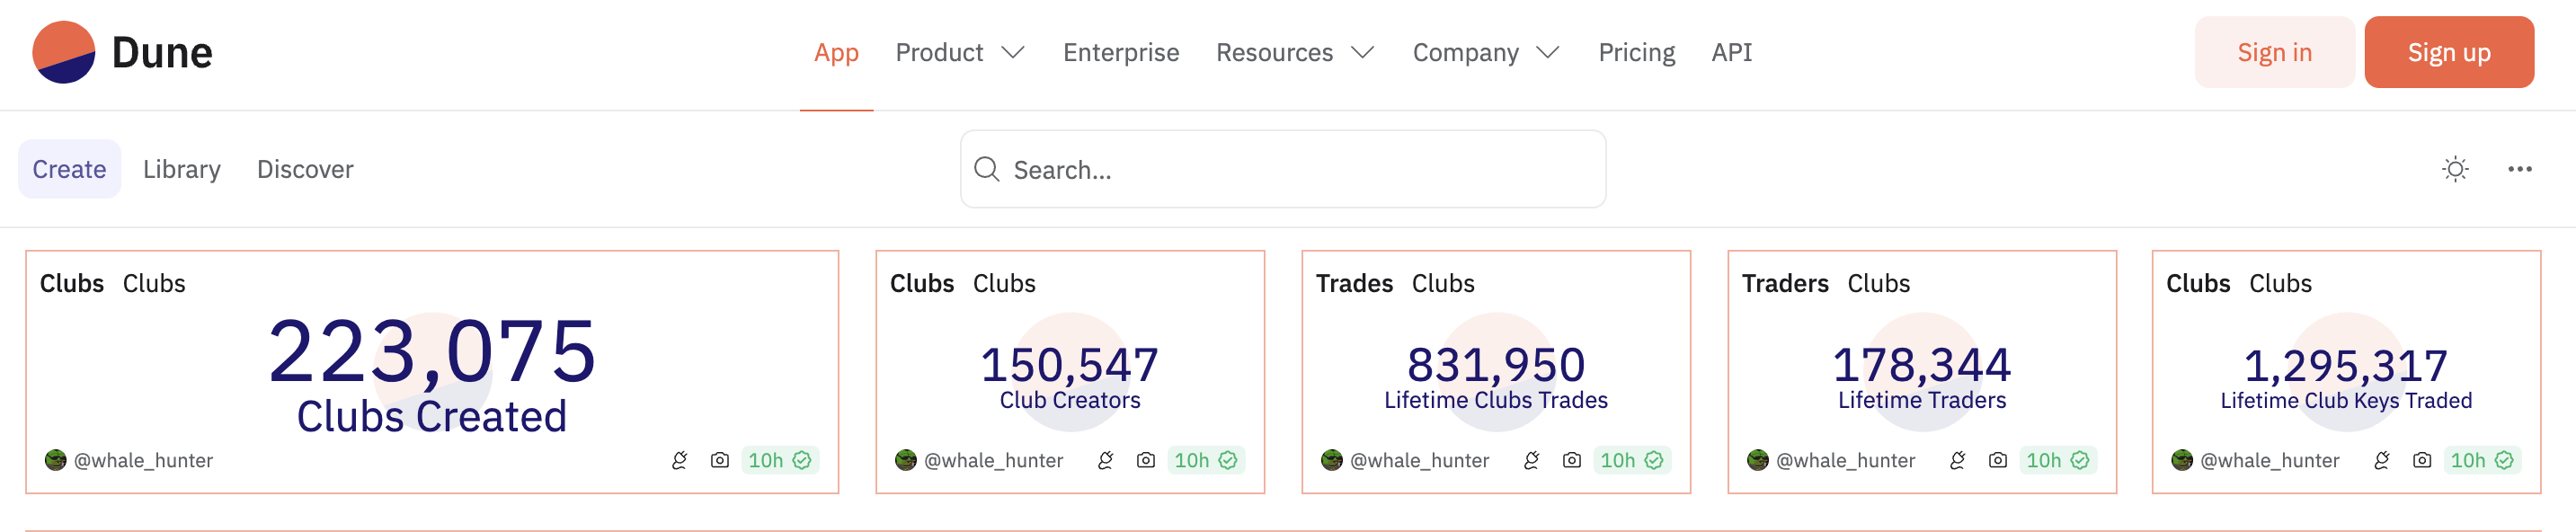Click the Sign up button

tap(2448, 52)
